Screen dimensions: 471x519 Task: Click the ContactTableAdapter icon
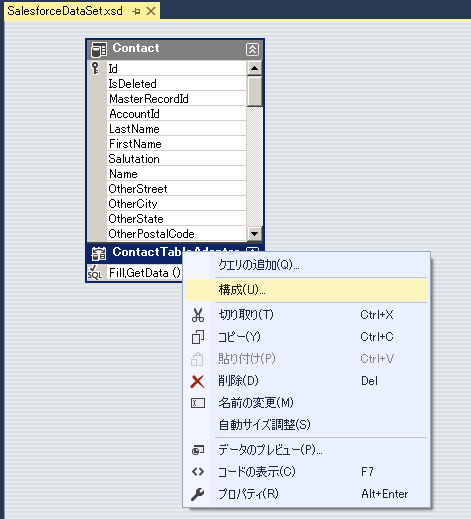pyautogui.click(x=99, y=253)
